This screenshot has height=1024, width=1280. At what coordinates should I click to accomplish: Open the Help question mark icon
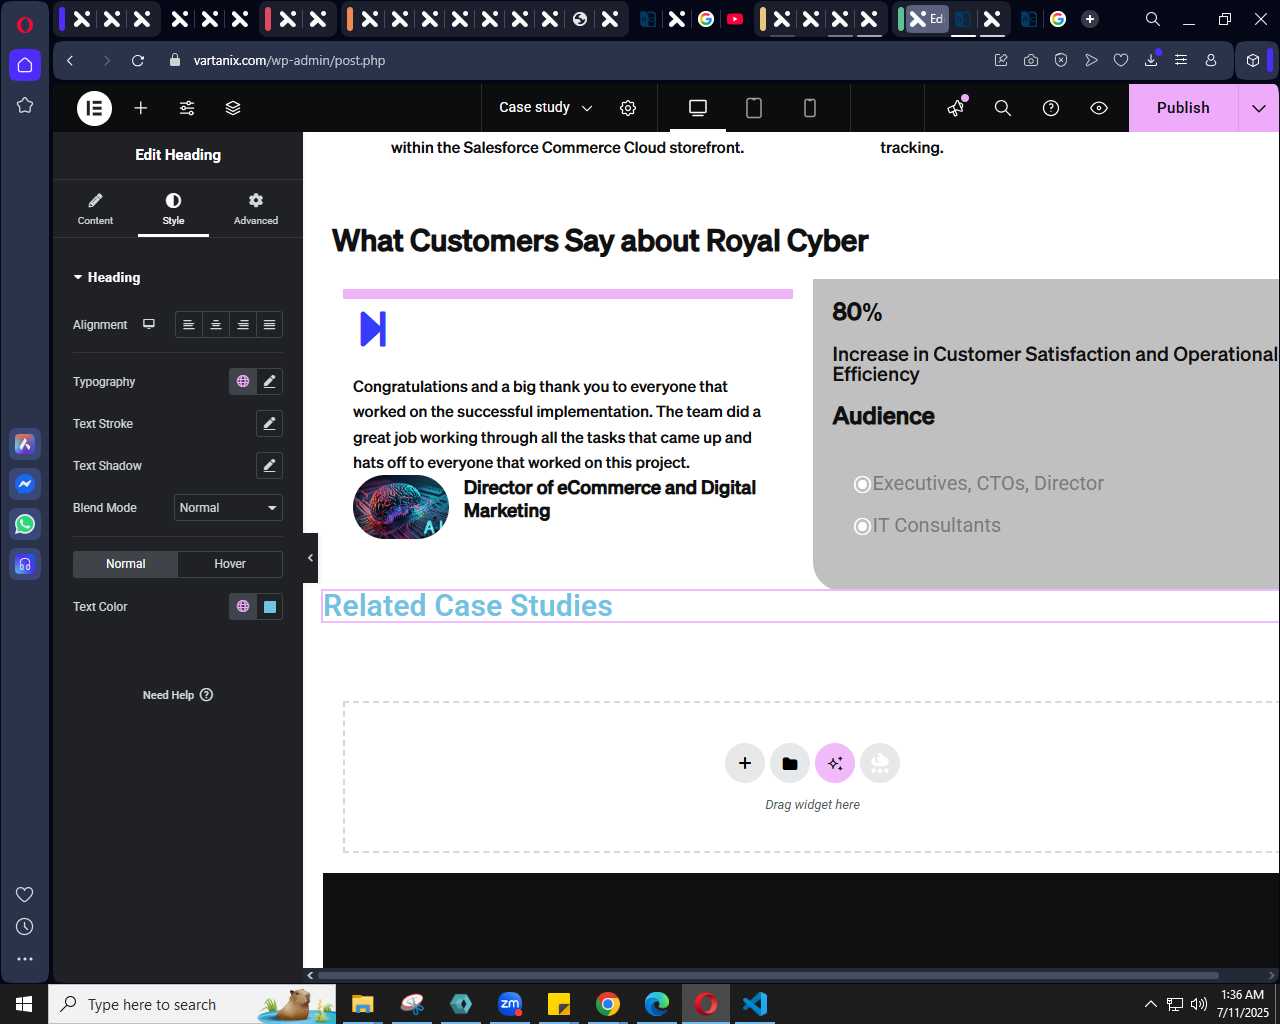point(1051,108)
